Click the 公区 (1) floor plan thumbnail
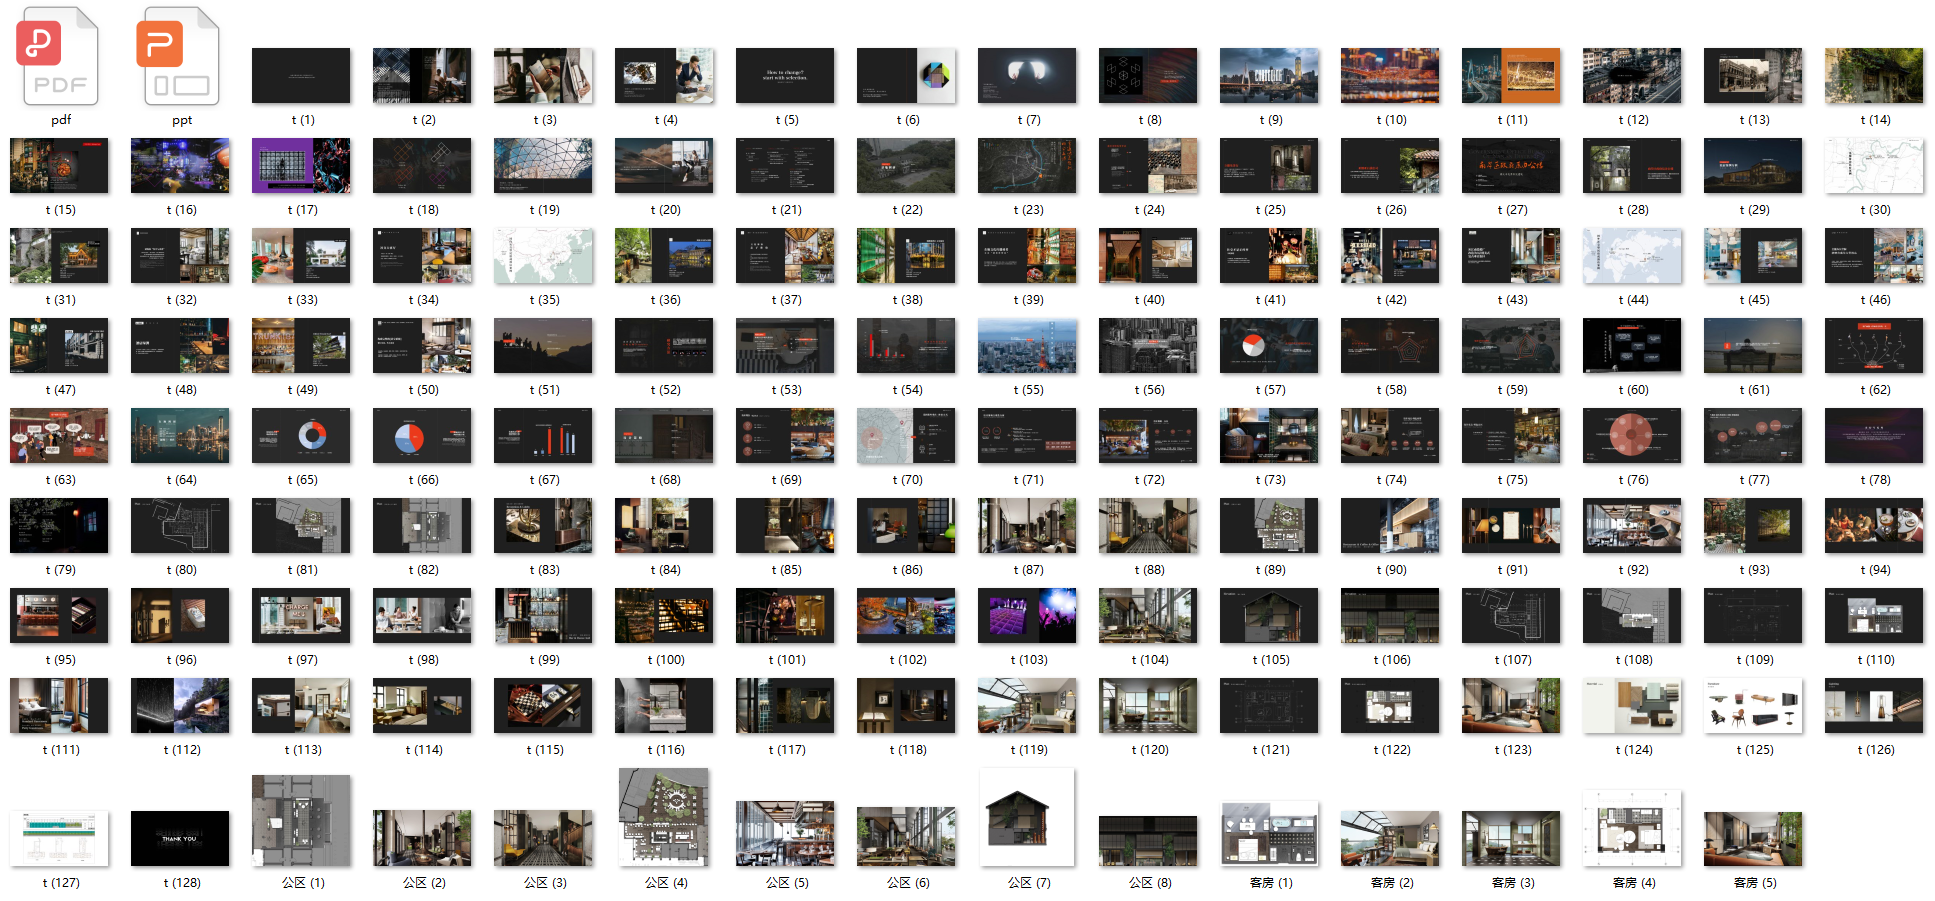Screen dimensions: 1935x901 point(301,820)
